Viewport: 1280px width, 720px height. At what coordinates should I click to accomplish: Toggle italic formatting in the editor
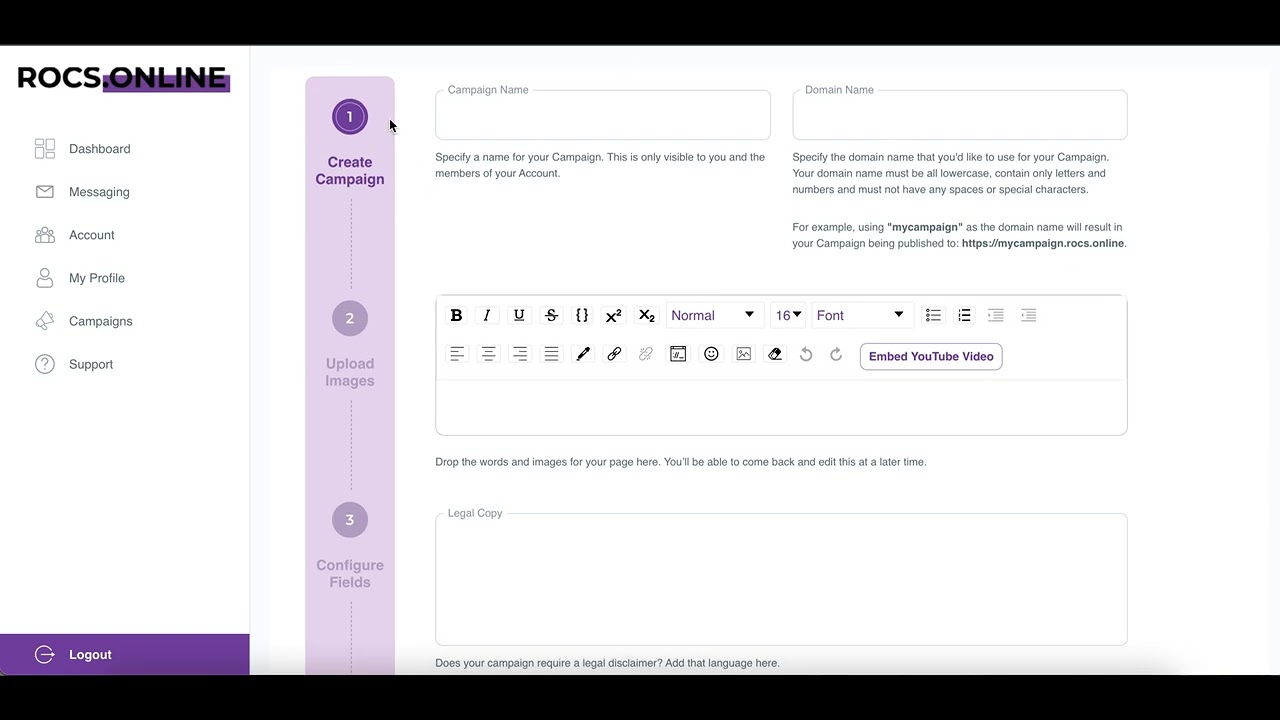(487, 315)
